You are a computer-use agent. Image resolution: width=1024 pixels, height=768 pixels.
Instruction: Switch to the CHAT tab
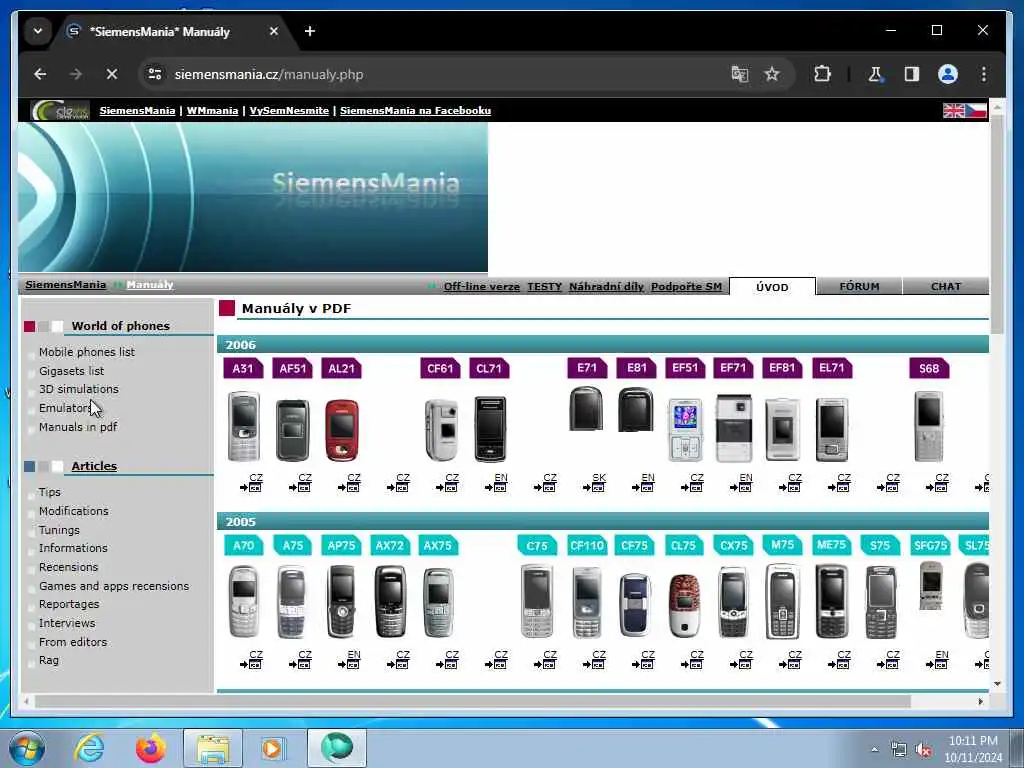[946, 287]
